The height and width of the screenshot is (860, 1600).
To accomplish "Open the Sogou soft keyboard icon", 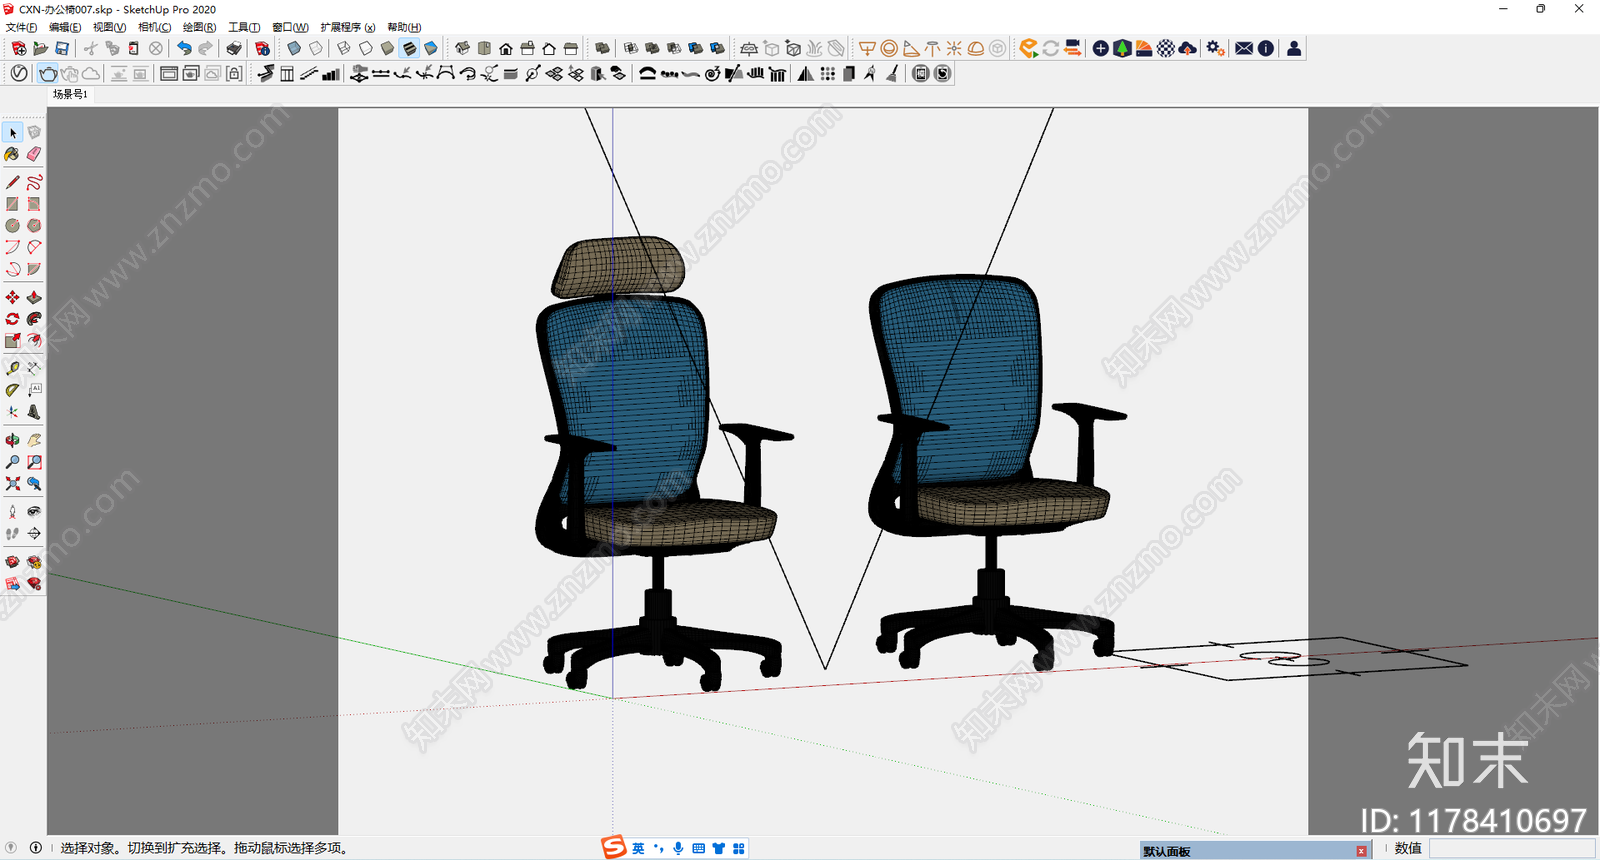I will click(x=698, y=848).
